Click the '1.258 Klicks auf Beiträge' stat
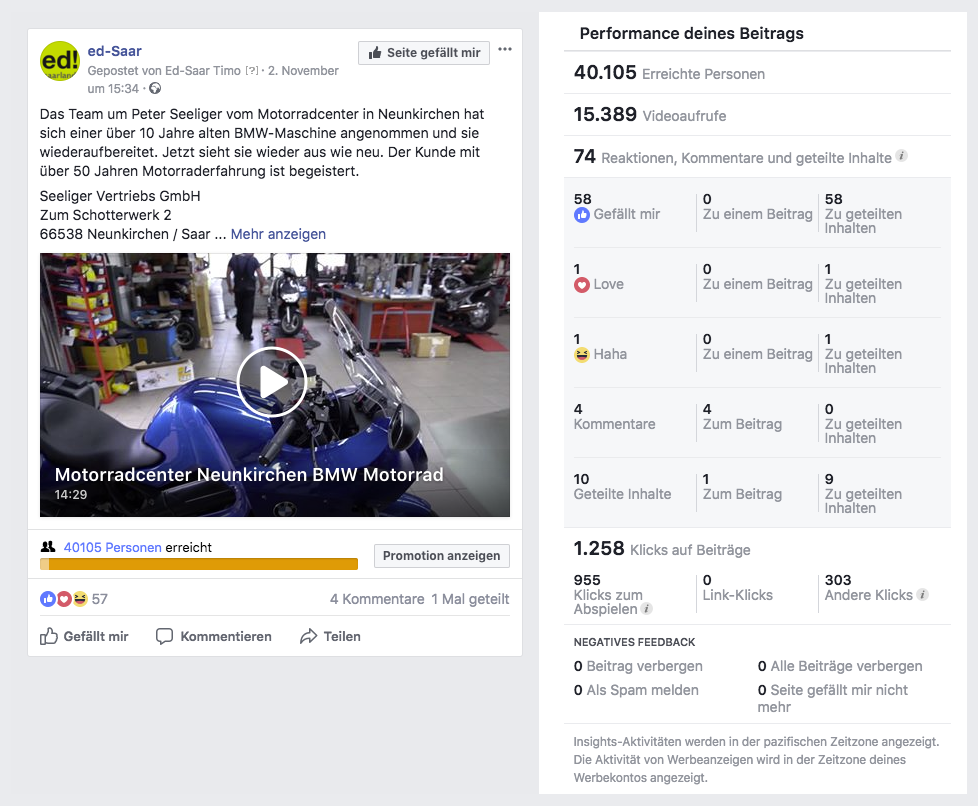This screenshot has width=978, height=806. click(662, 548)
